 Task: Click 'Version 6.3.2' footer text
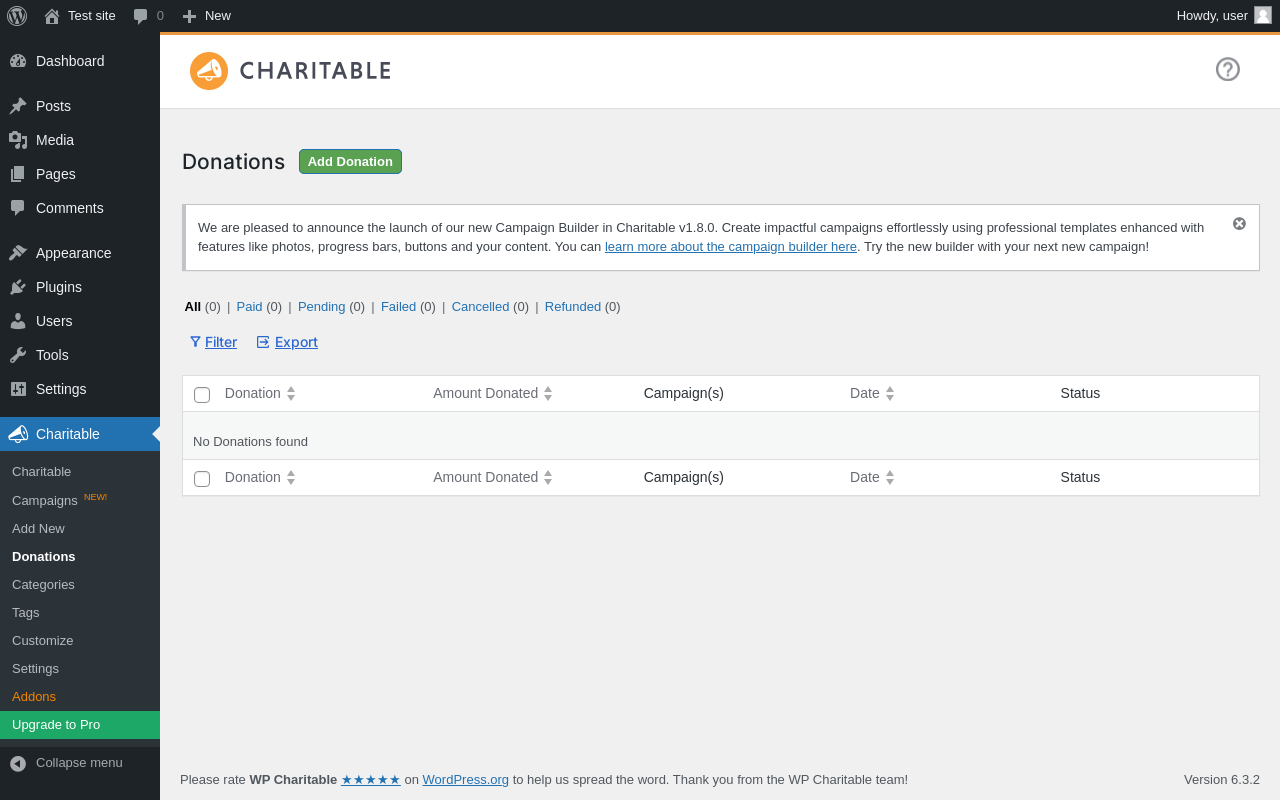pyautogui.click(x=1222, y=779)
